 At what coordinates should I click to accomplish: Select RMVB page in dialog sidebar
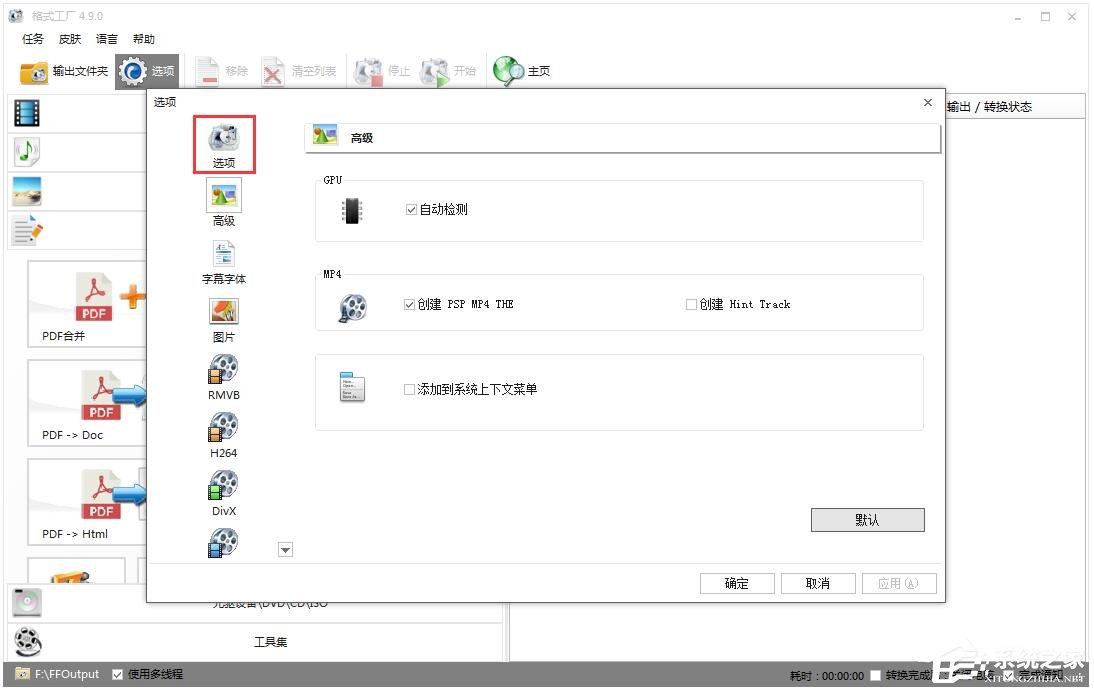coord(224,378)
